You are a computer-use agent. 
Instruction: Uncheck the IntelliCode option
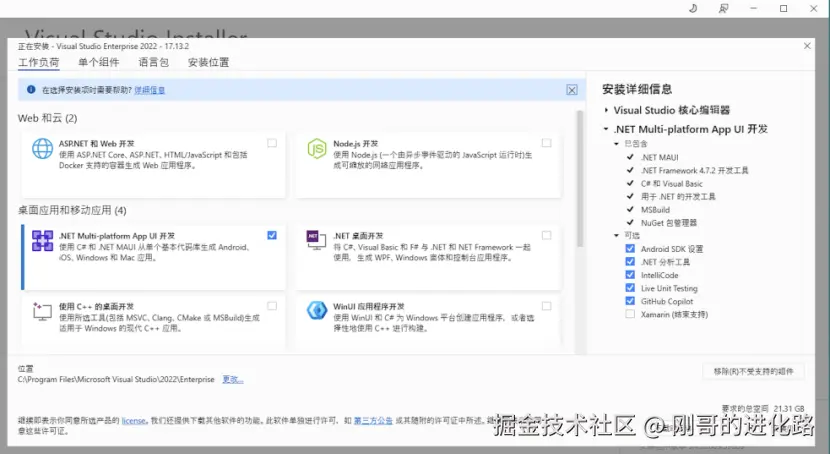click(x=630, y=275)
